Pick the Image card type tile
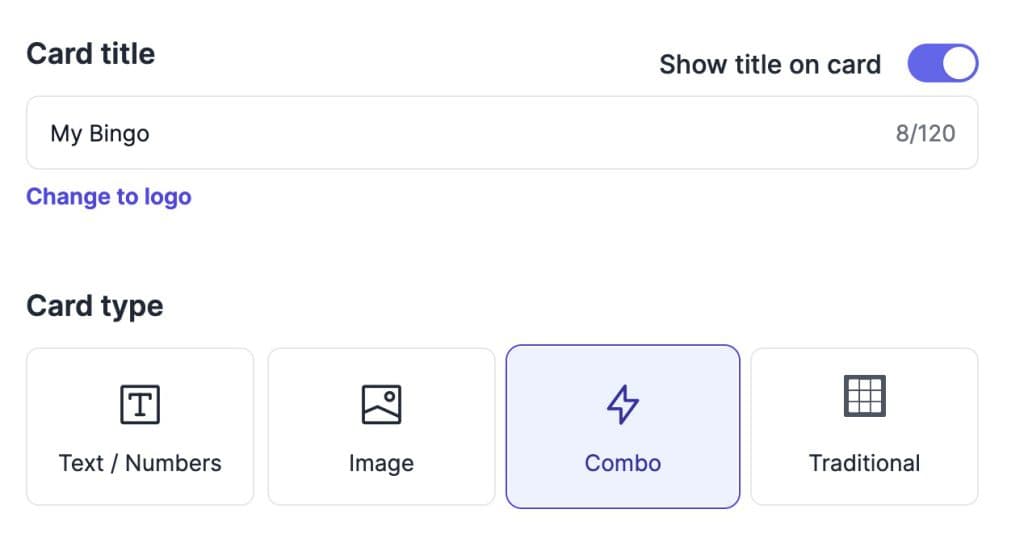Image resolution: width=1024 pixels, height=543 pixels. (x=381, y=427)
